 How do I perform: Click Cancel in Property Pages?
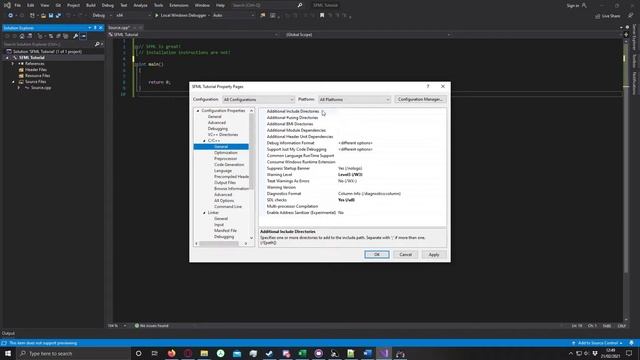405,255
